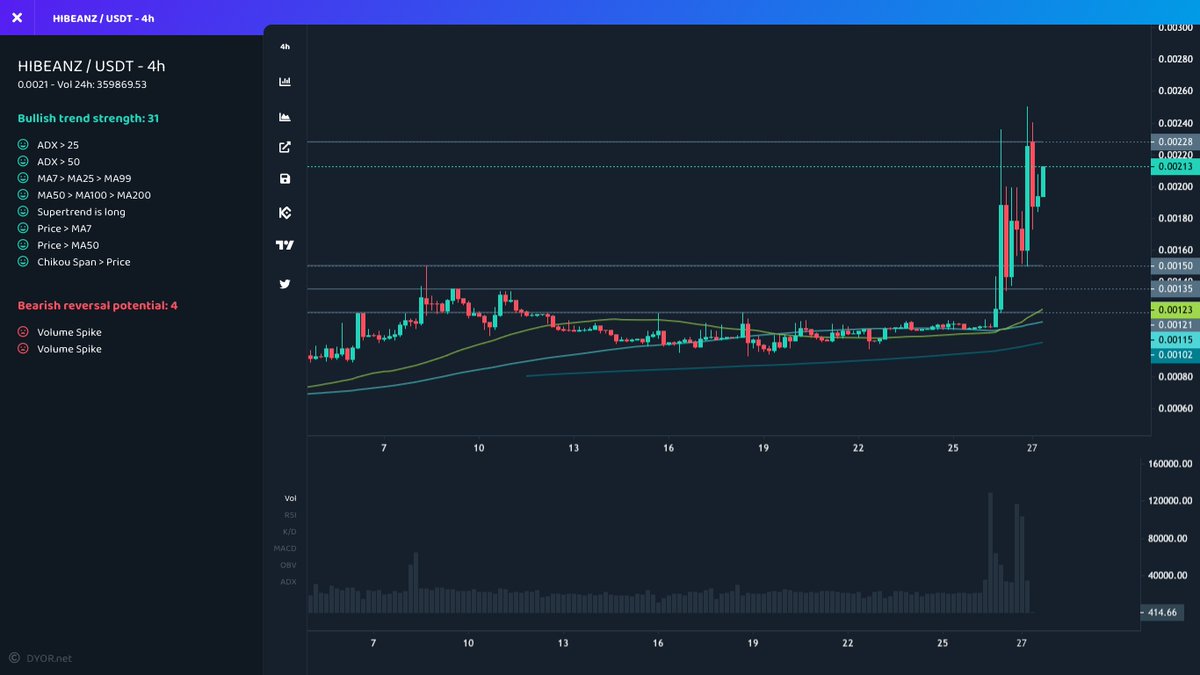Click the '0.0021 - Vol 24h: 359869.53' text
The height and width of the screenshot is (675, 1200).
tap(82, 84)
